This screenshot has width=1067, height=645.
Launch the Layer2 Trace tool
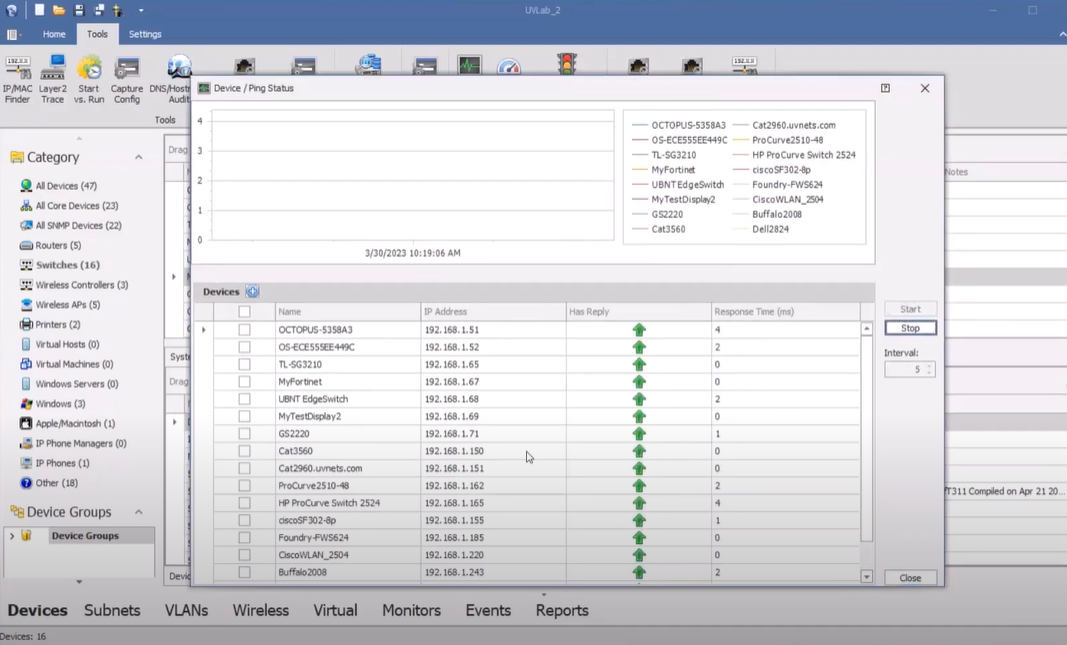[x=52, y=80]
